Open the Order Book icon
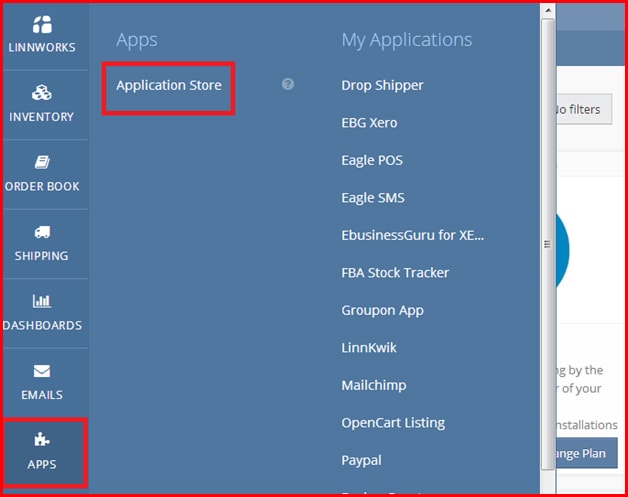 pos(42,162)
